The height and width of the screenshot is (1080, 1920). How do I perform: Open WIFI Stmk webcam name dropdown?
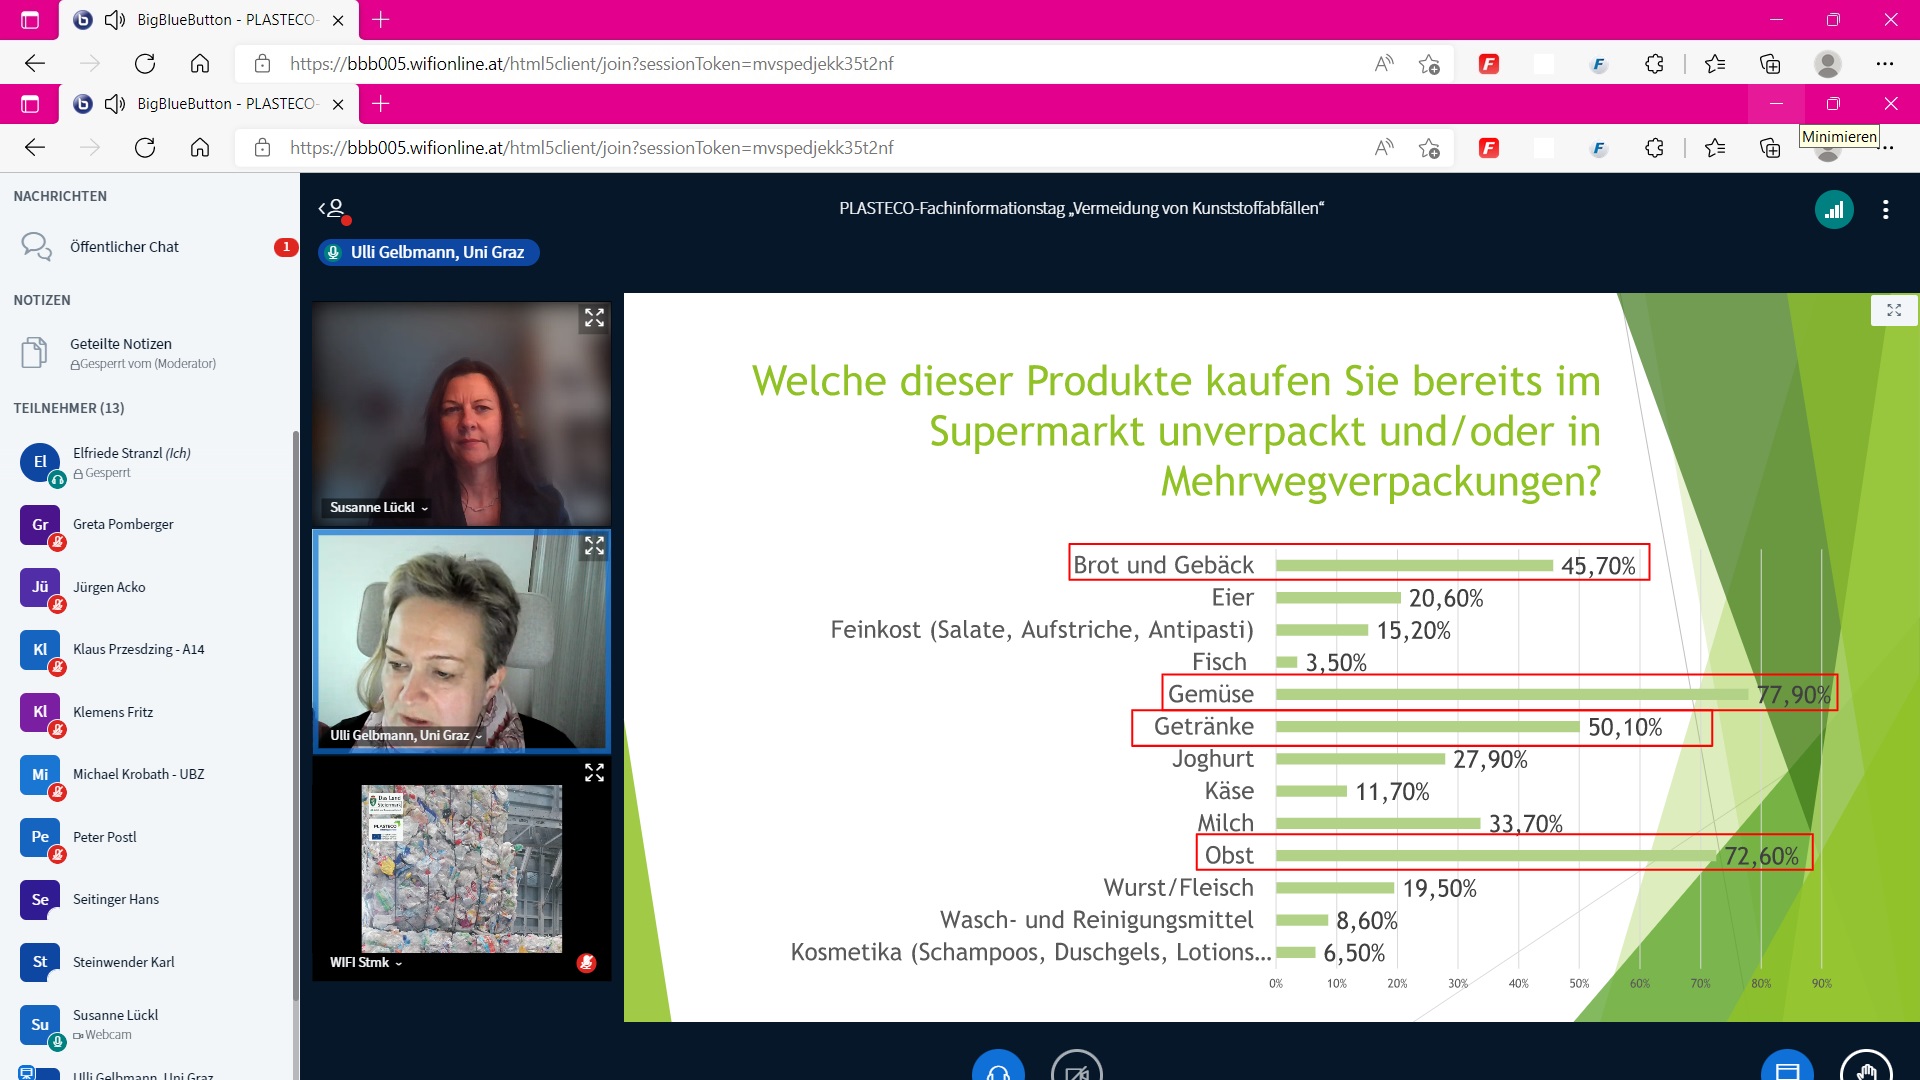click(366, 962)
